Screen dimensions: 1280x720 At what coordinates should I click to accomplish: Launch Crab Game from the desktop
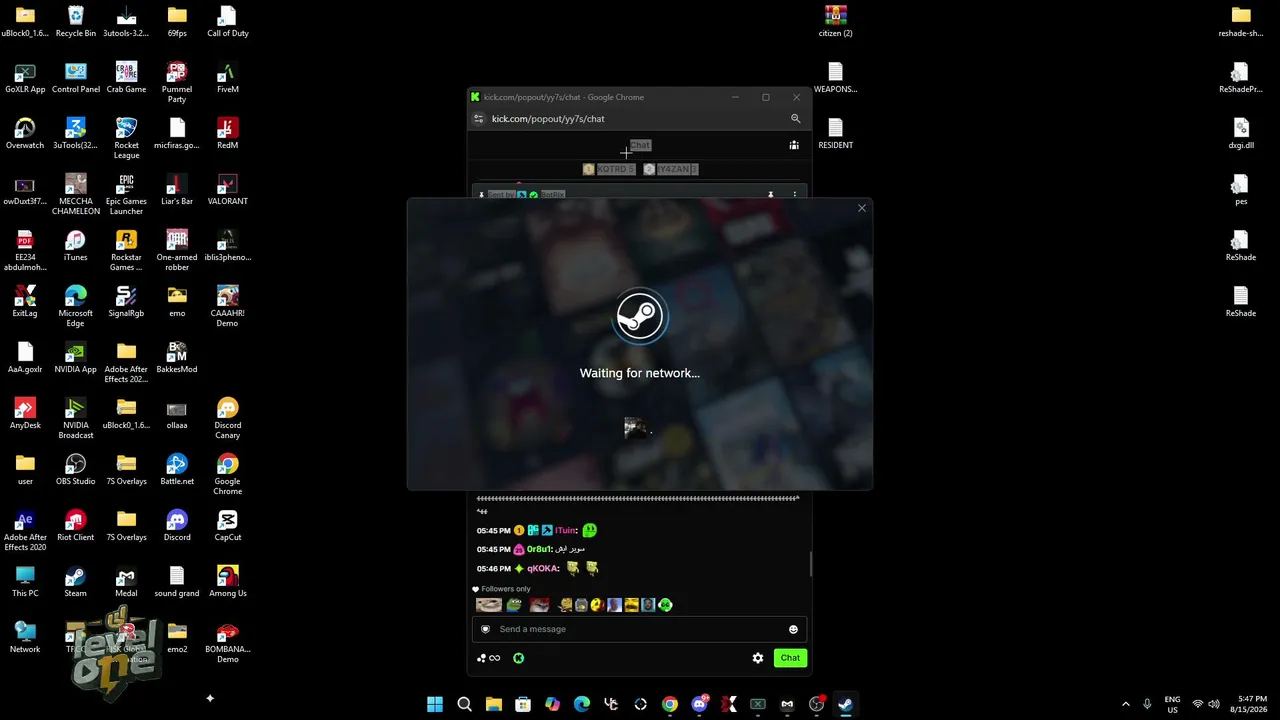tap(126, 77)
